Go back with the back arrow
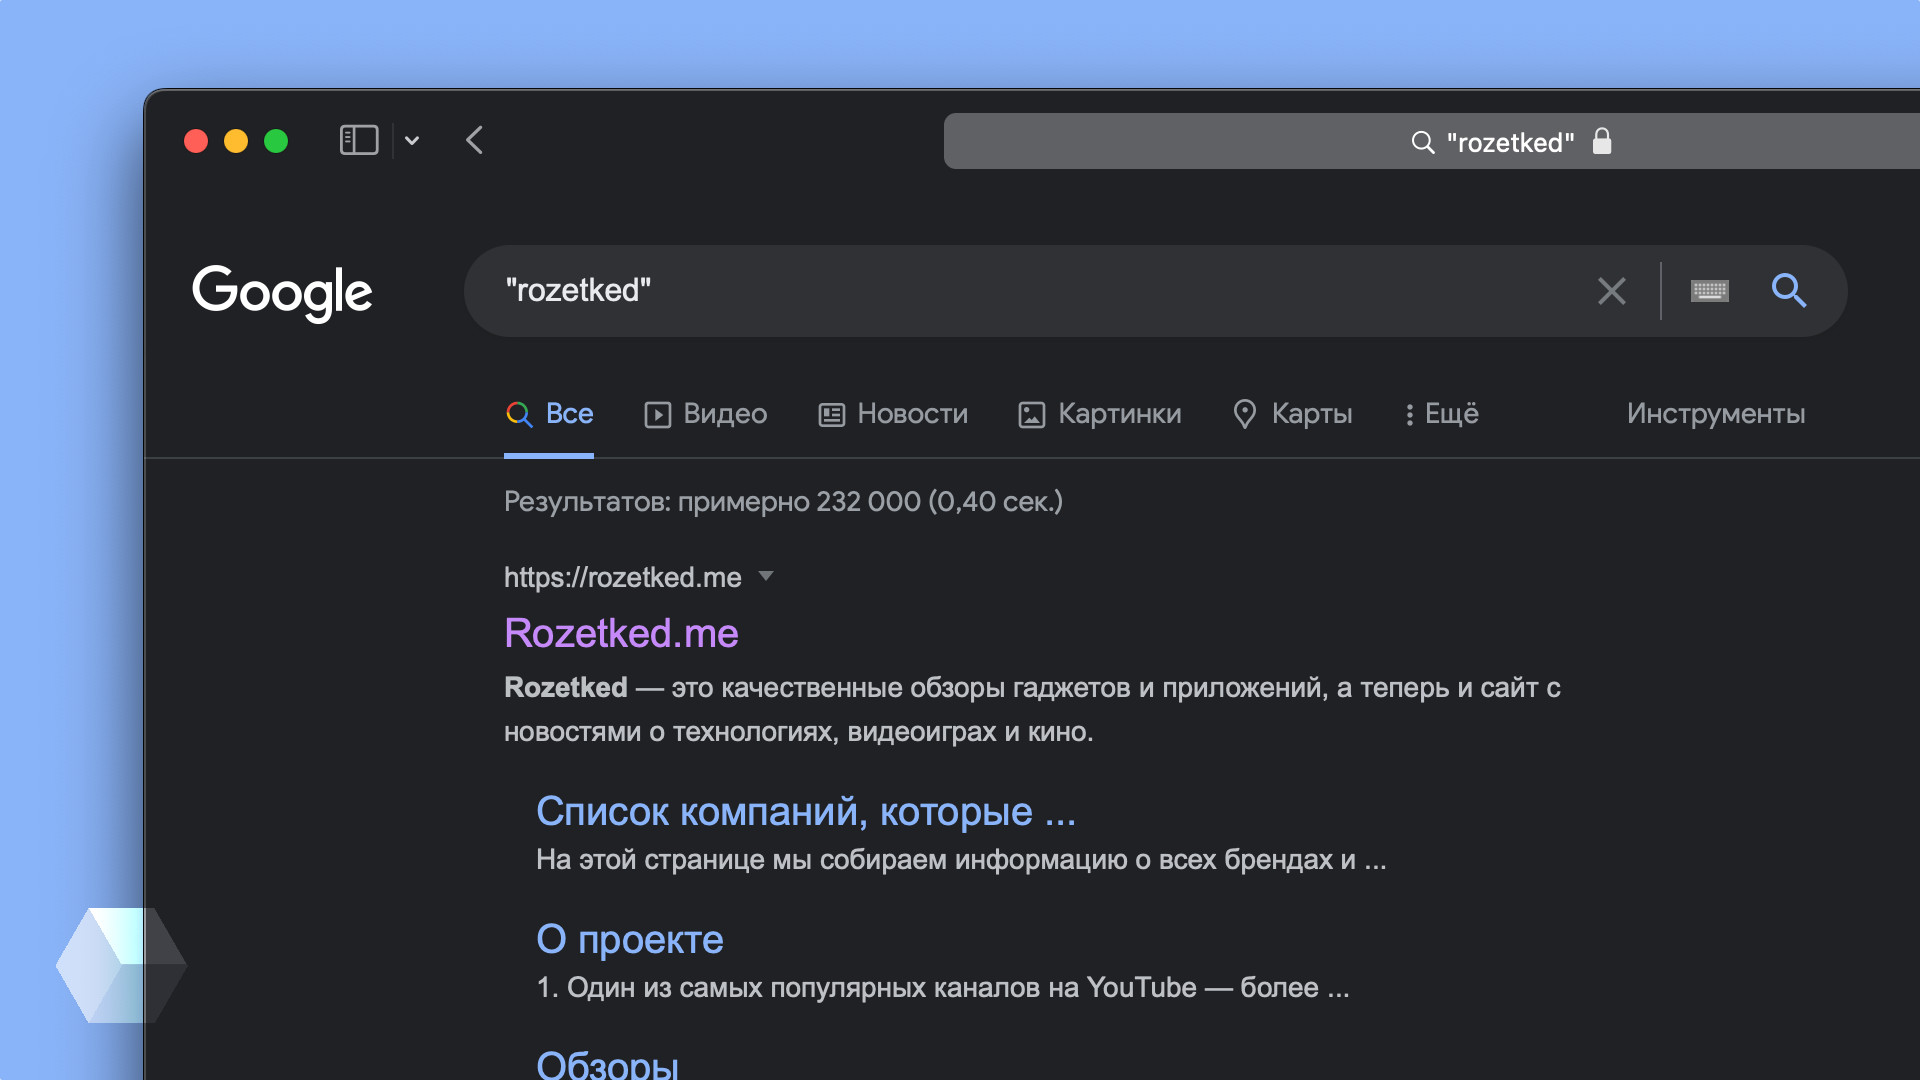 tap(475, 140)
